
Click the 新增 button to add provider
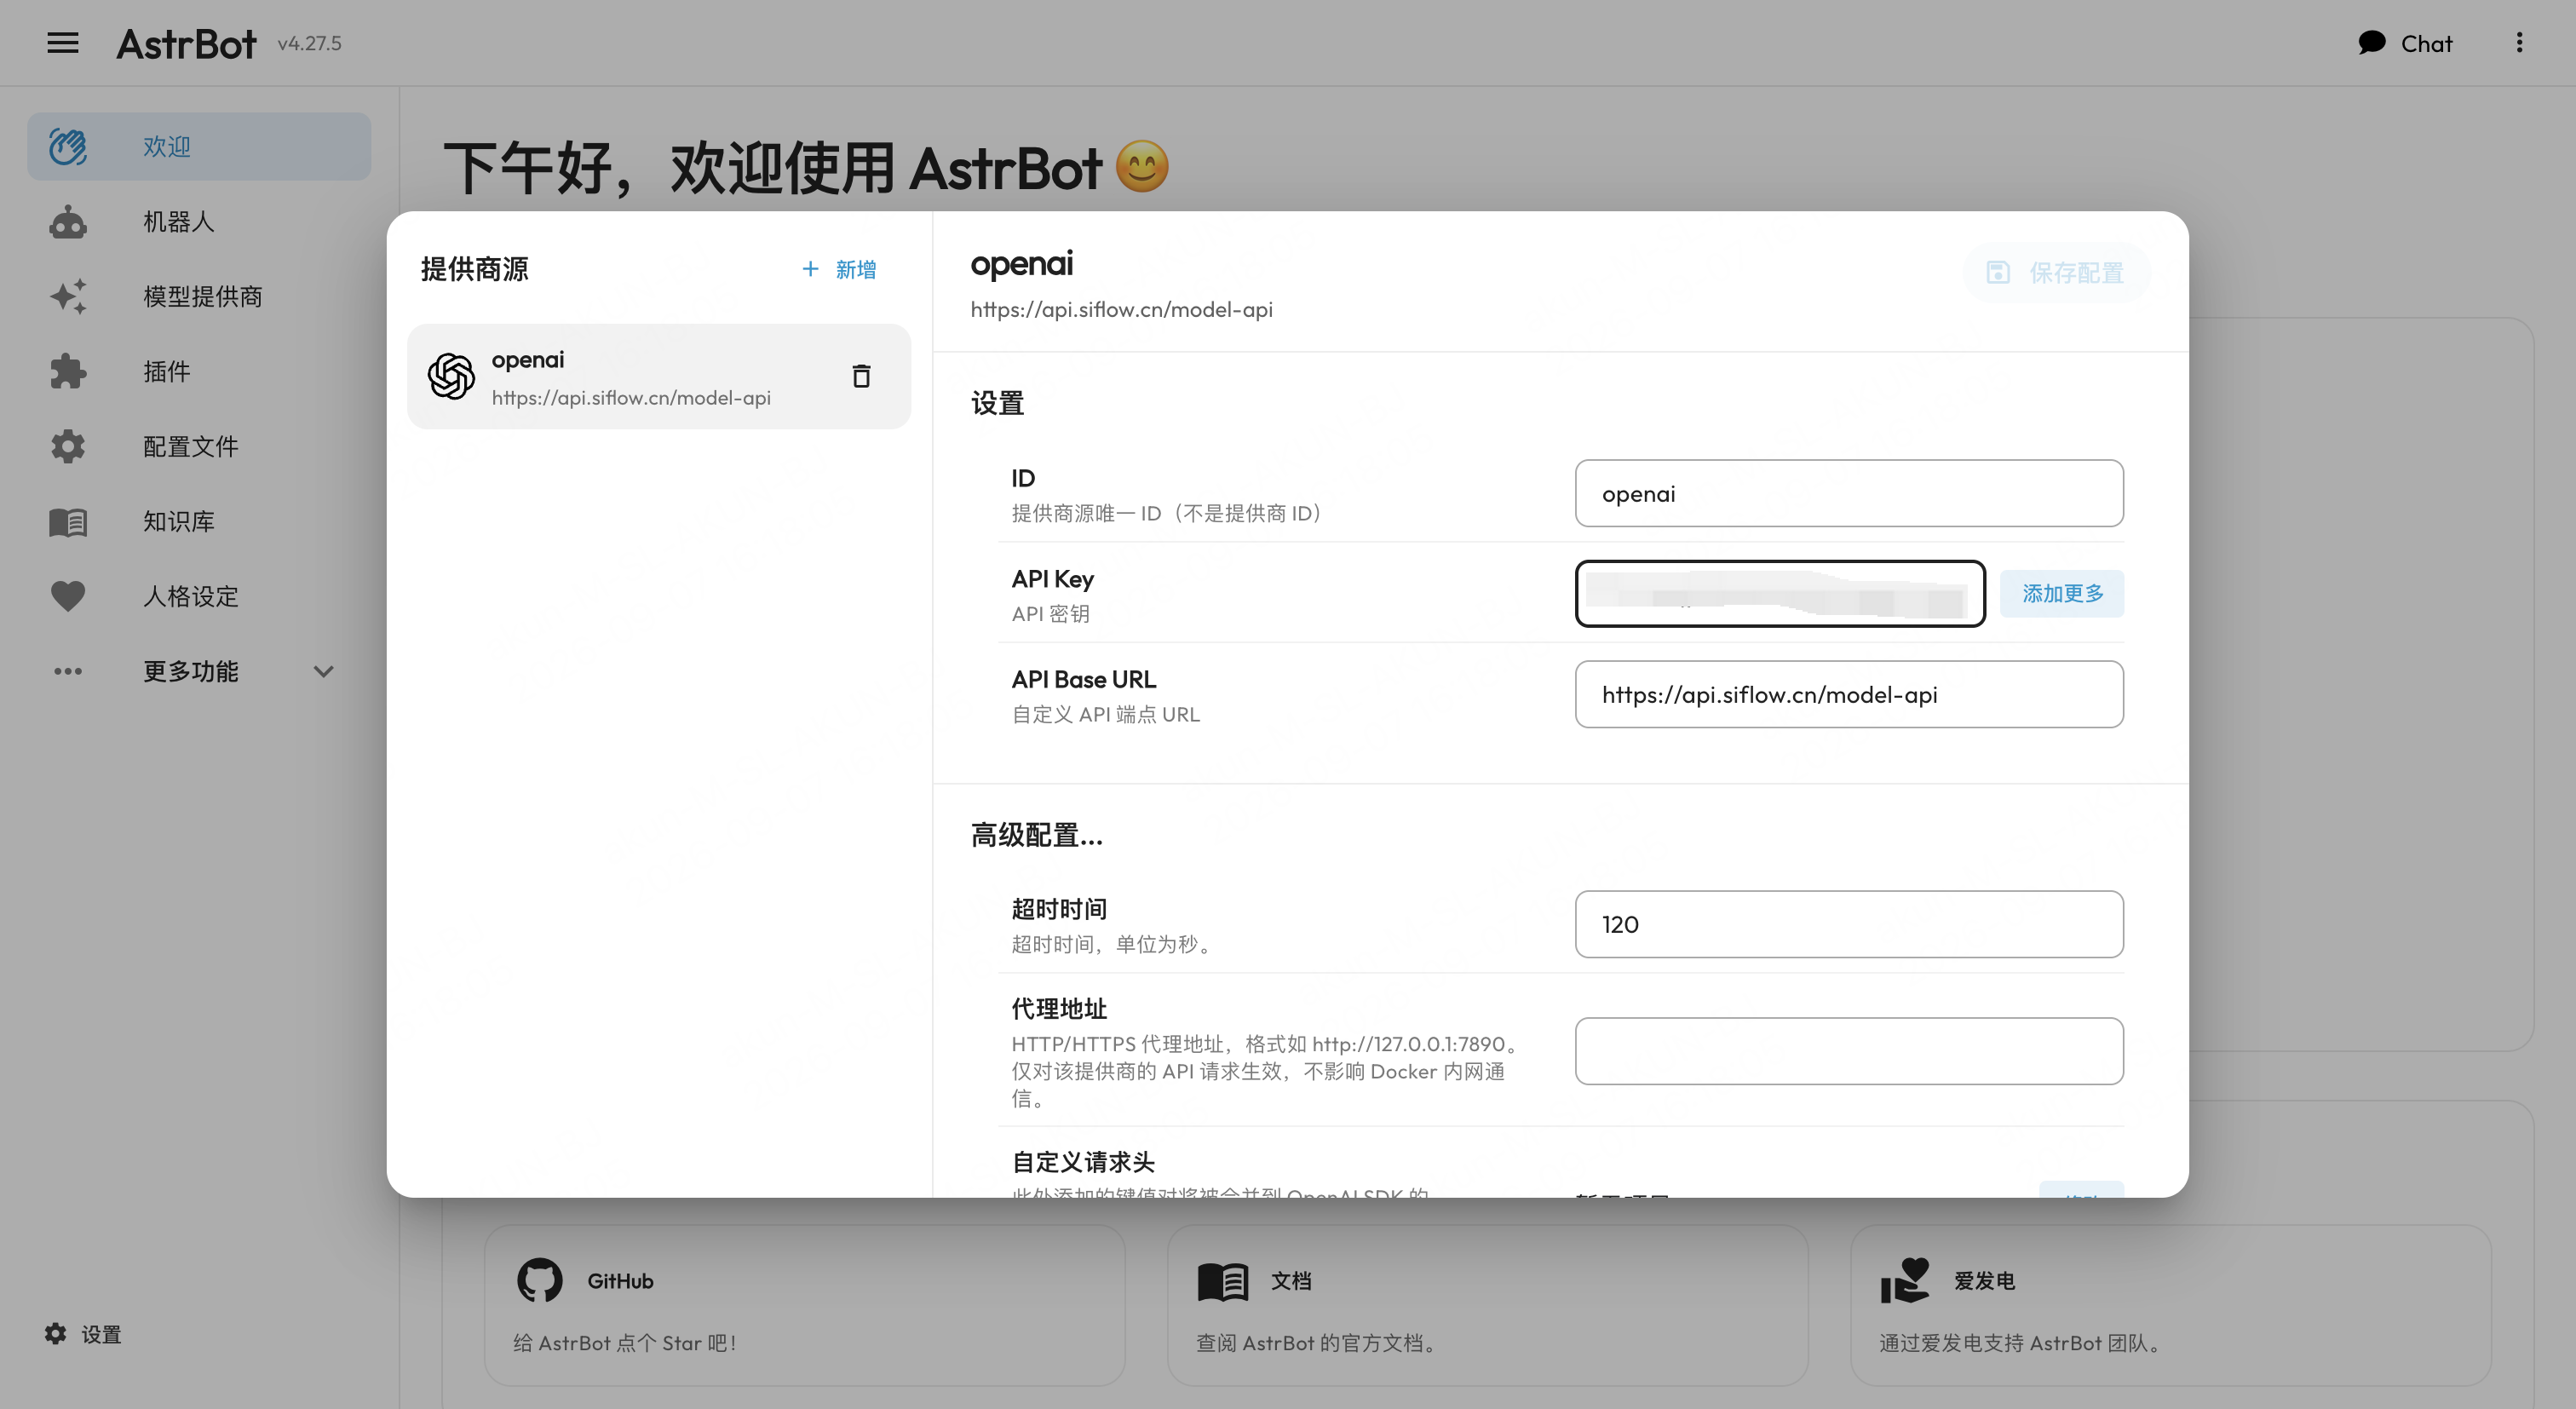click(x=839, y=269)
